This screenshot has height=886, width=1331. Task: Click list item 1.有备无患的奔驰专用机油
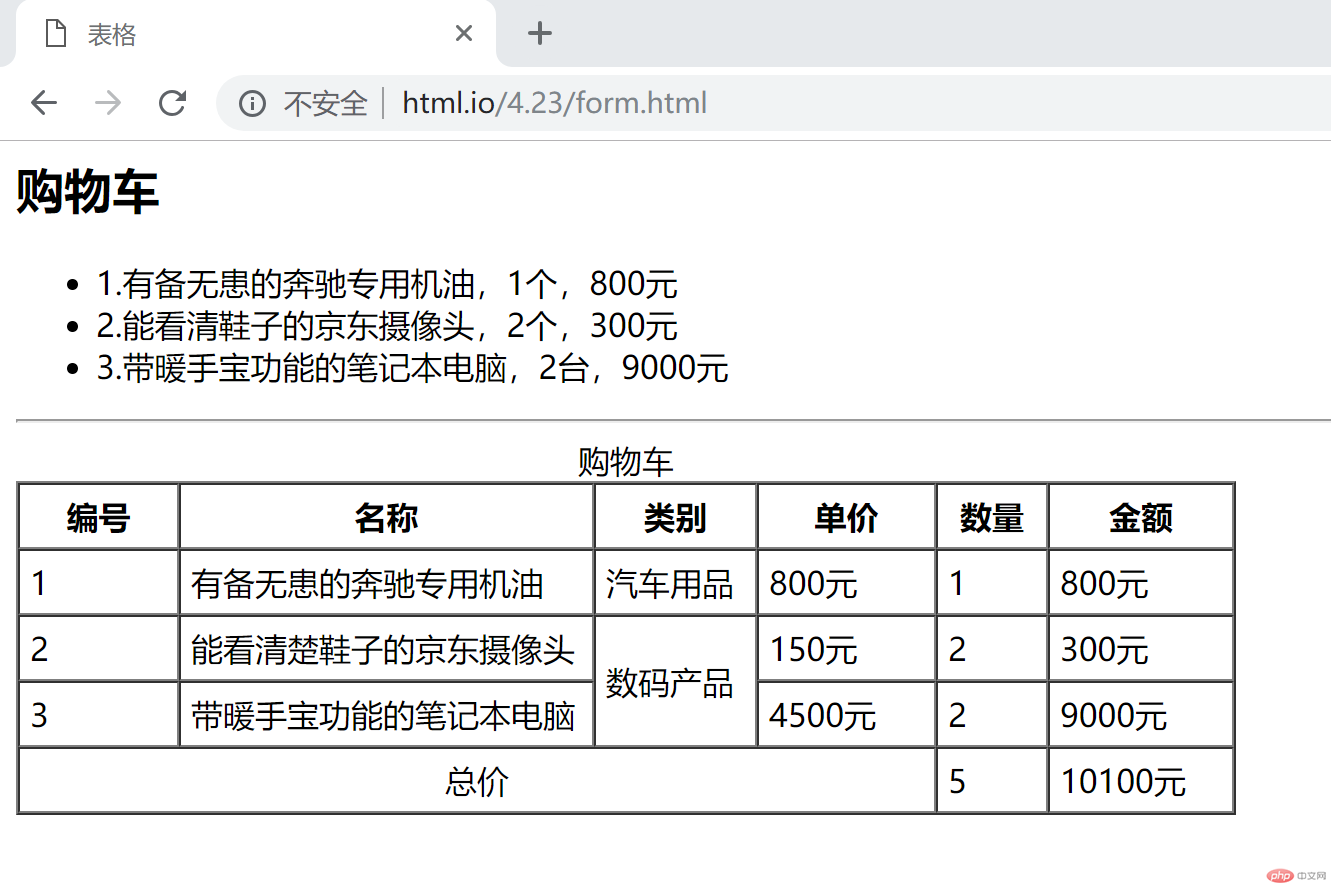point(387,285)
